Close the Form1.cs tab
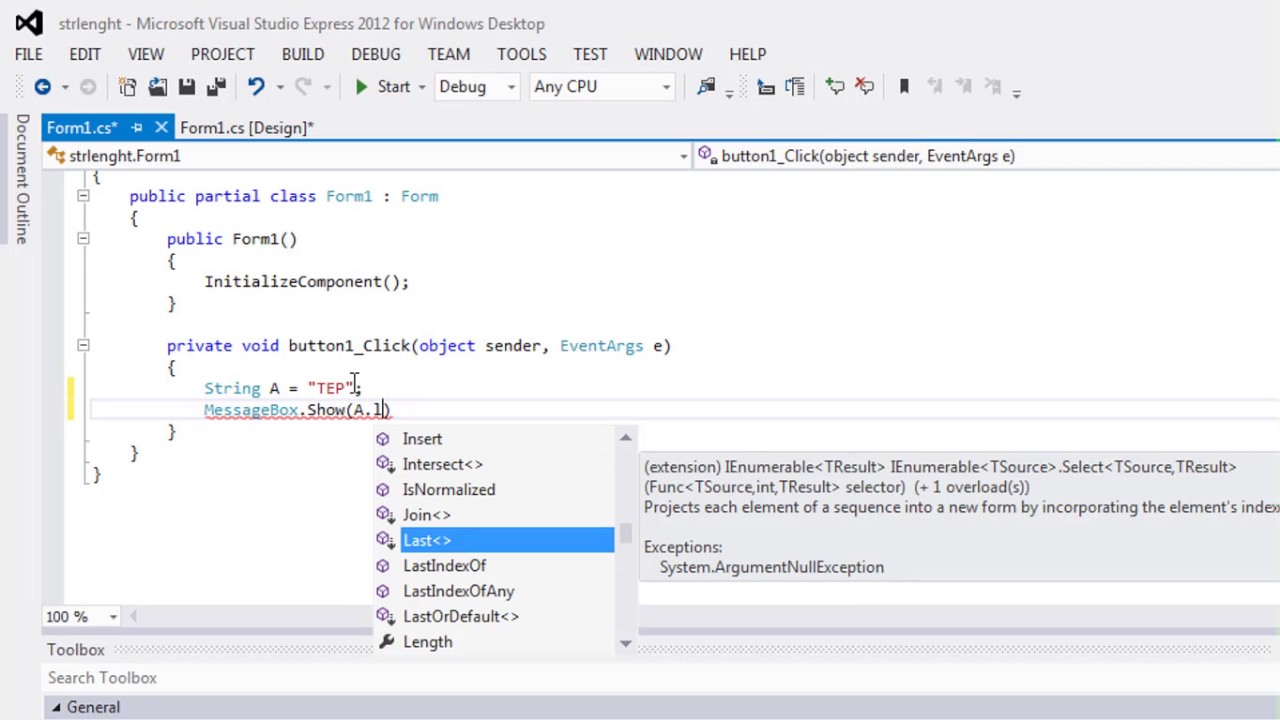Screen dimensions: 1280x720 point(161,127)
